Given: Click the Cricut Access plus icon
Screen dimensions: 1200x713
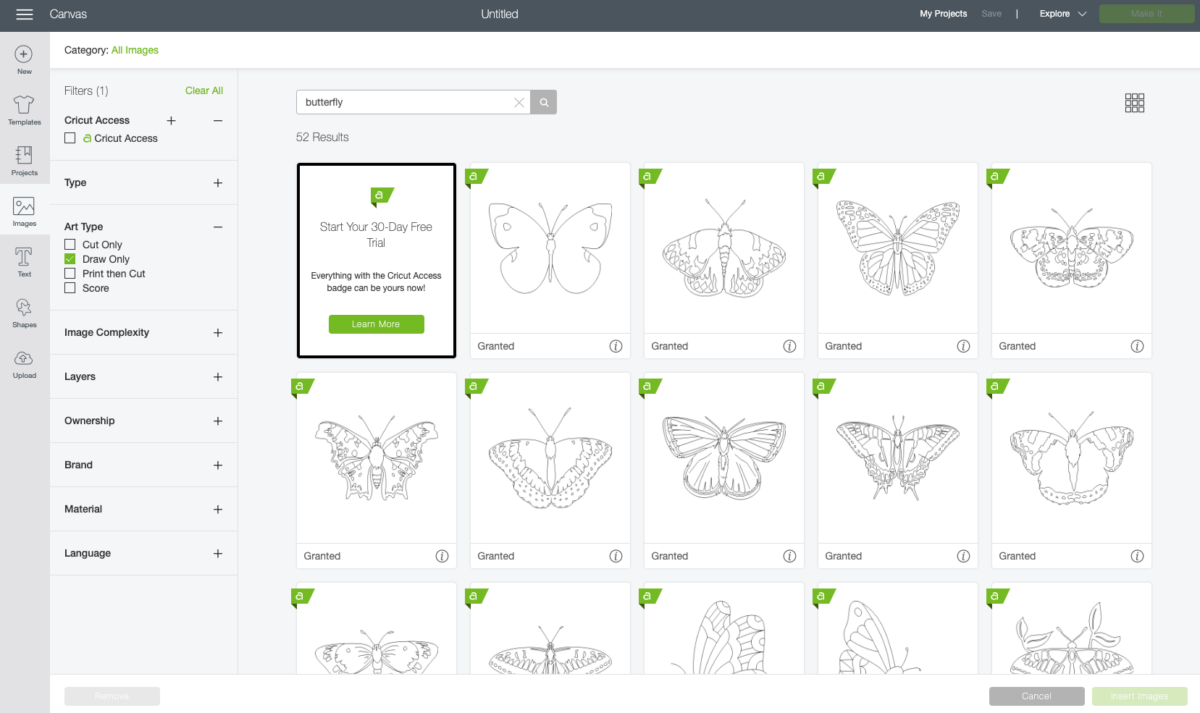Looking at the screenshot, I should click(x=171, y=120).
